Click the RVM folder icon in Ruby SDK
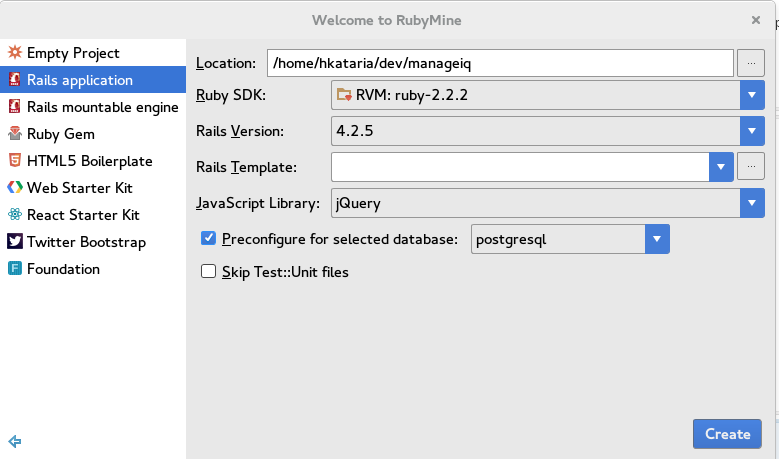This screenshot has height=459, width=779. tap(344, 94)
